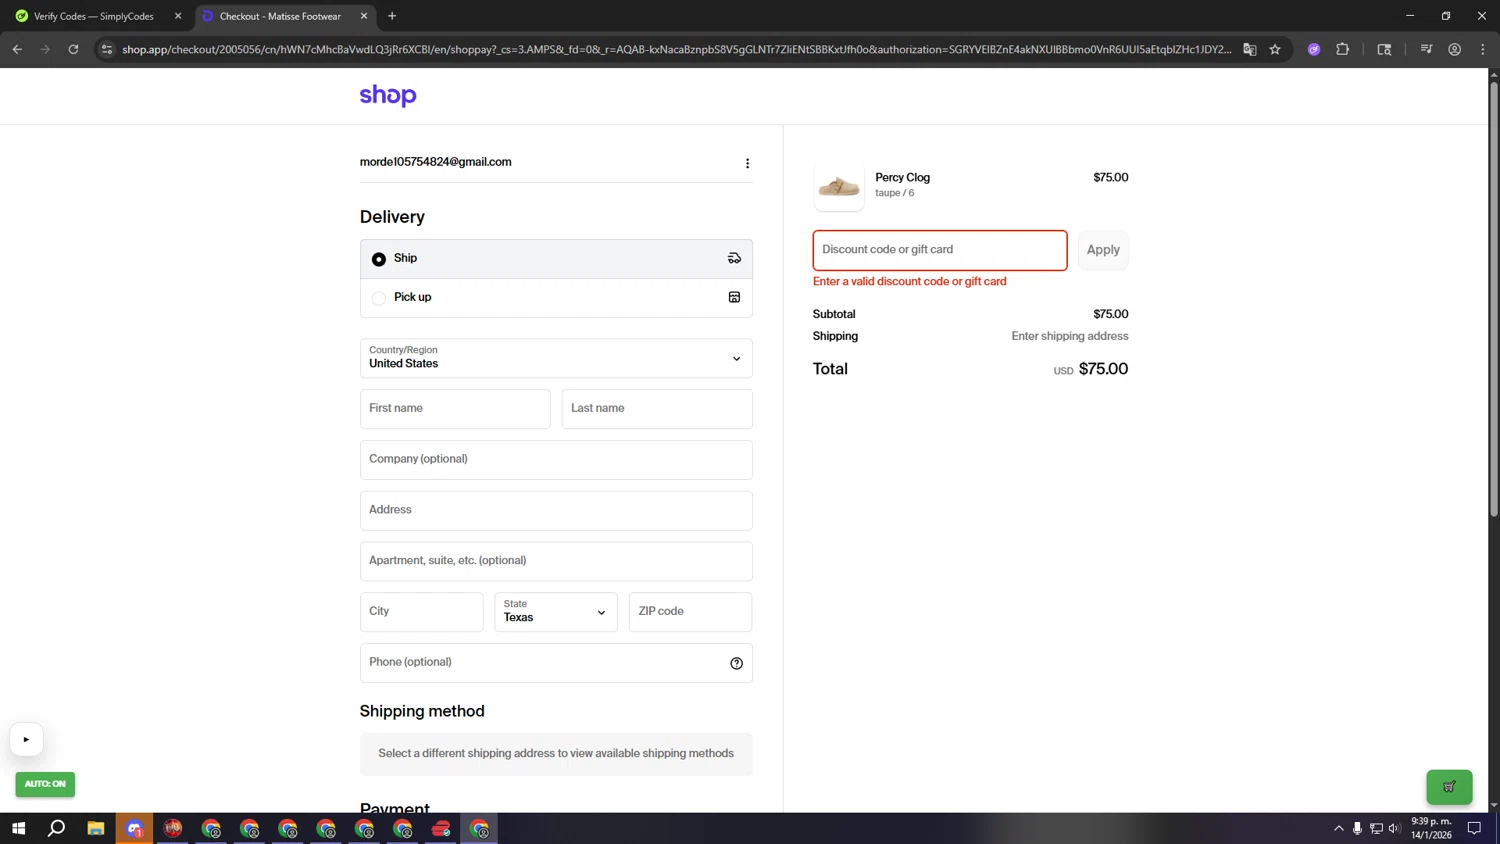Click the green shopping cart floating button
This screenshot has height=844, width=1500.
[x=1449, y=786]
